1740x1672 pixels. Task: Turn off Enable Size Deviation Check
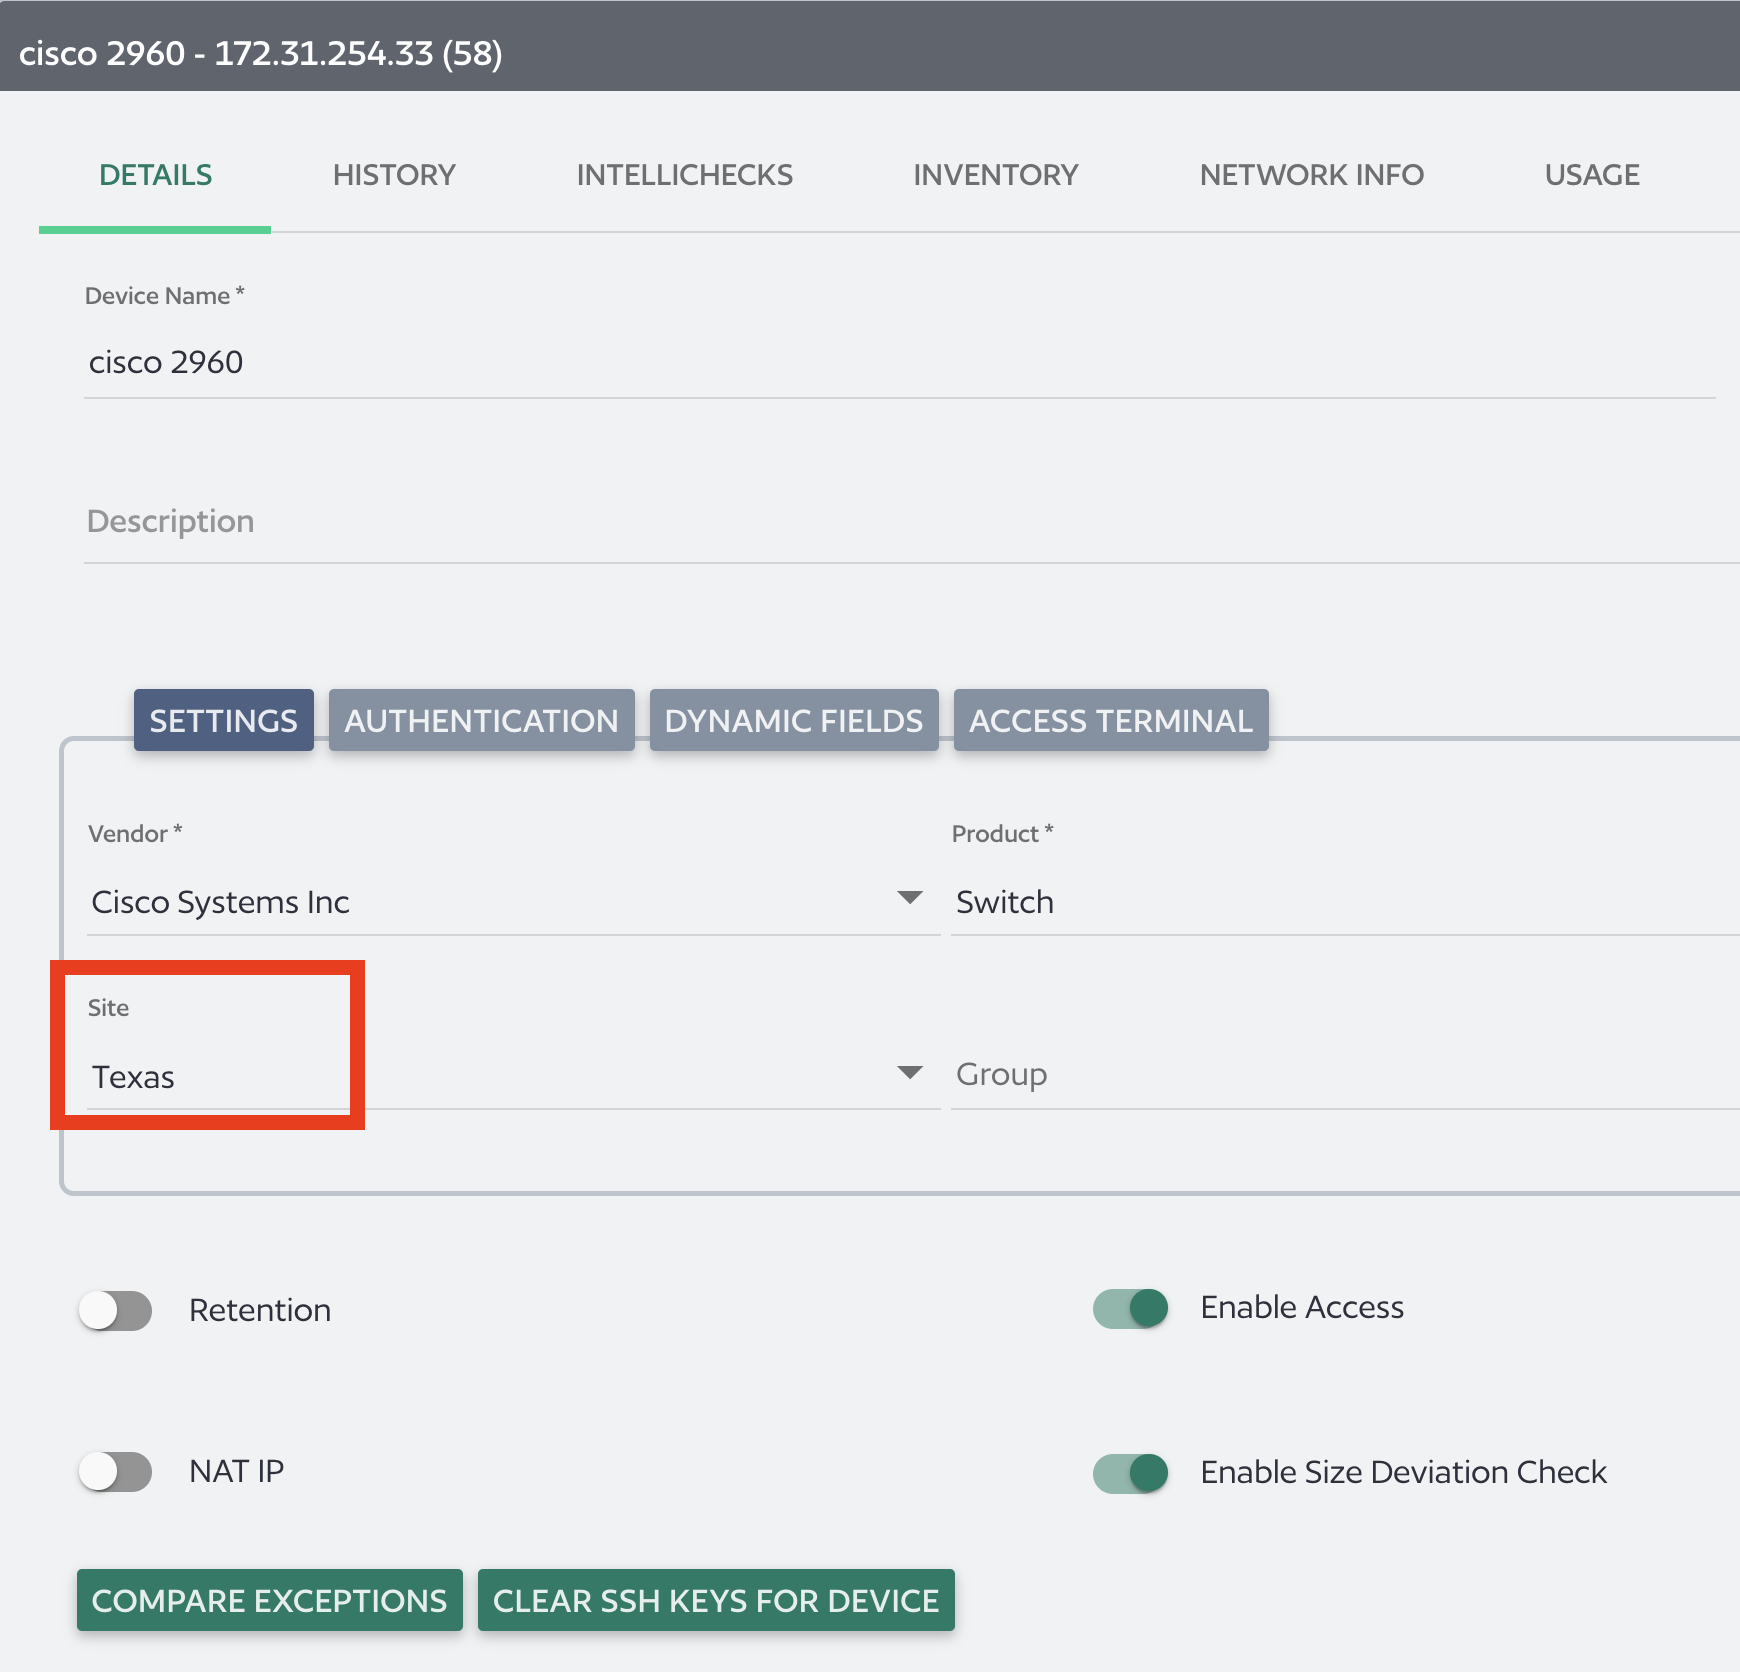1130,1472
